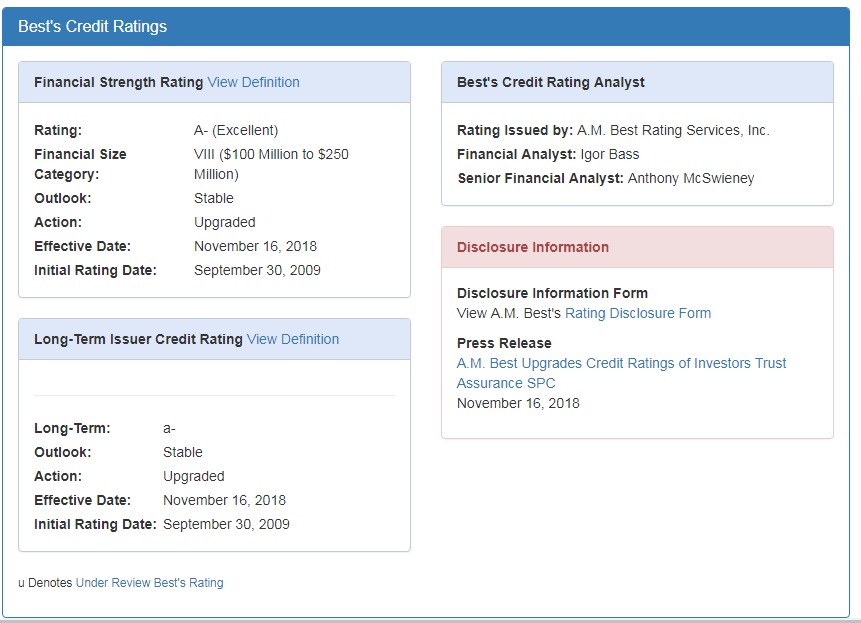This screenshot has width=861, height=623.
Task: Click Upgraded action under Long-Term Issuer Credit Rating
Action: [x=194, y=476]
